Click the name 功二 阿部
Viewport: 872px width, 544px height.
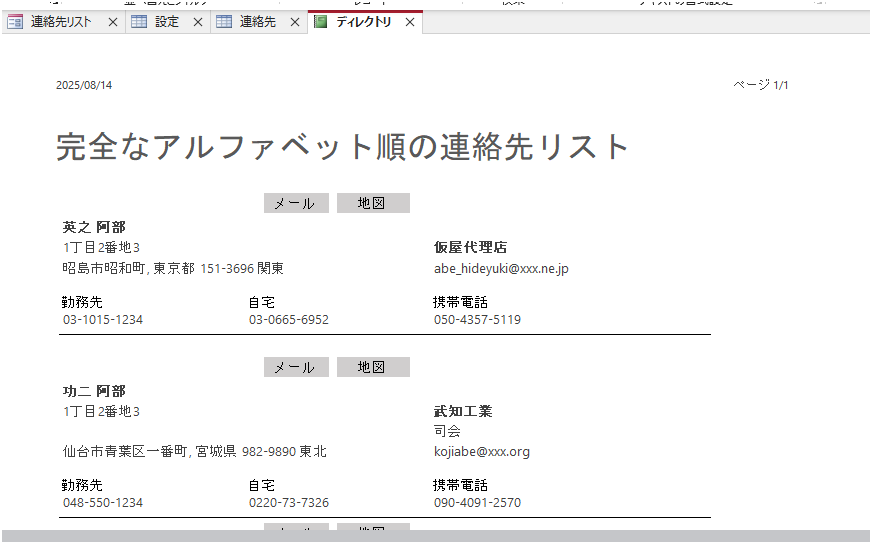94,392
